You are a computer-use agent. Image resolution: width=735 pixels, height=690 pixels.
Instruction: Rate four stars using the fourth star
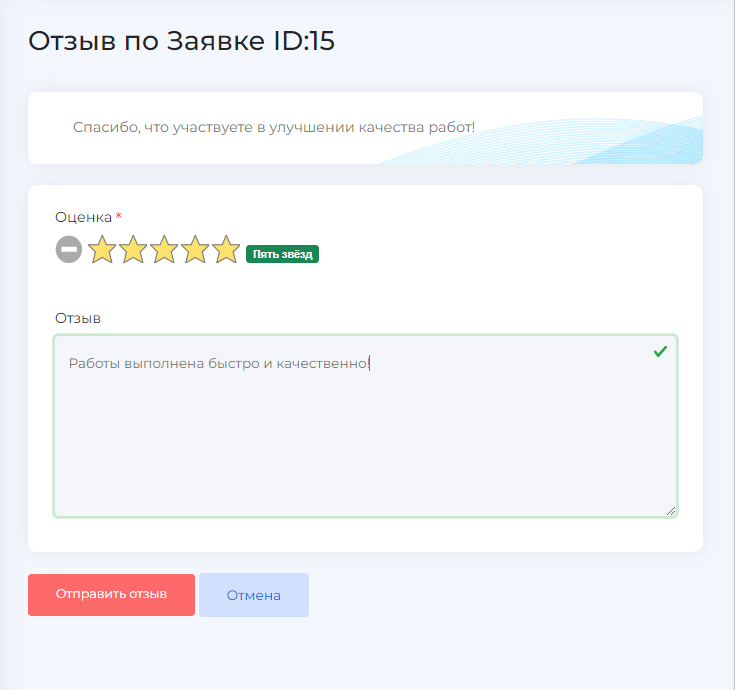(195, 250)
